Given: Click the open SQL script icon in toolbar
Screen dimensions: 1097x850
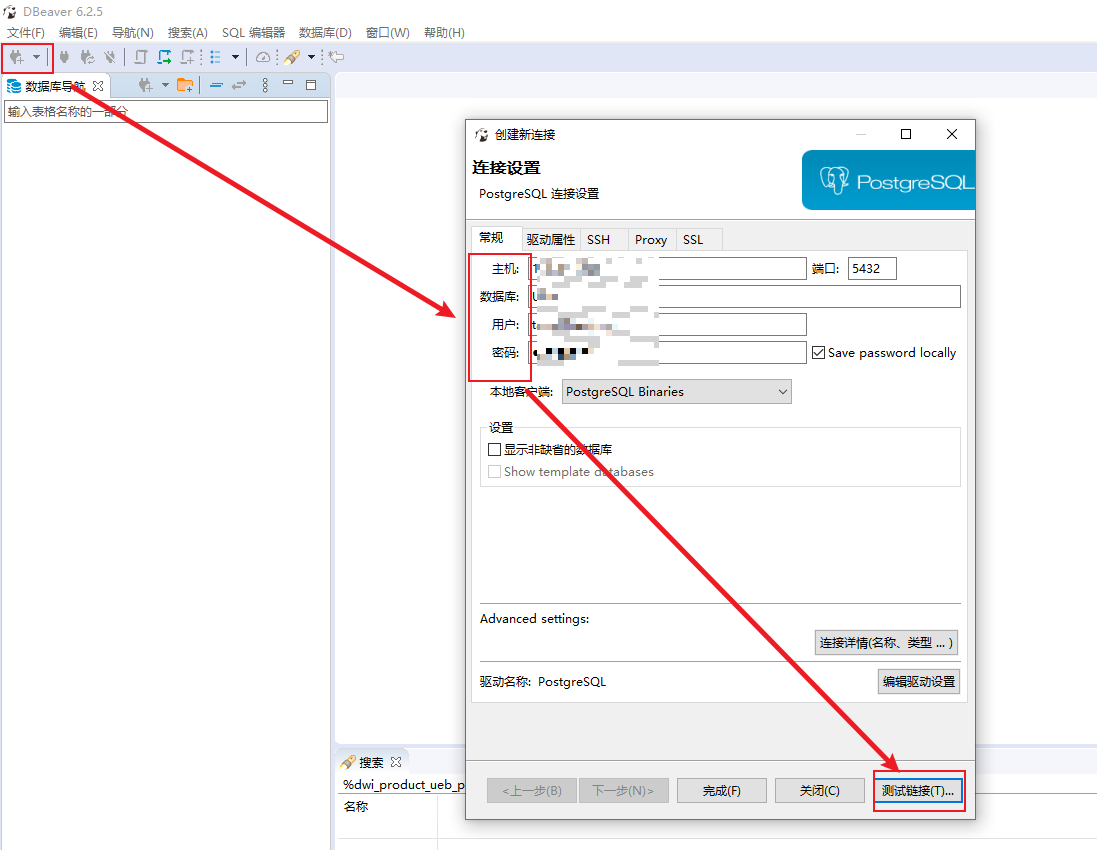Looking at the screenshot, I should (141, 58).
